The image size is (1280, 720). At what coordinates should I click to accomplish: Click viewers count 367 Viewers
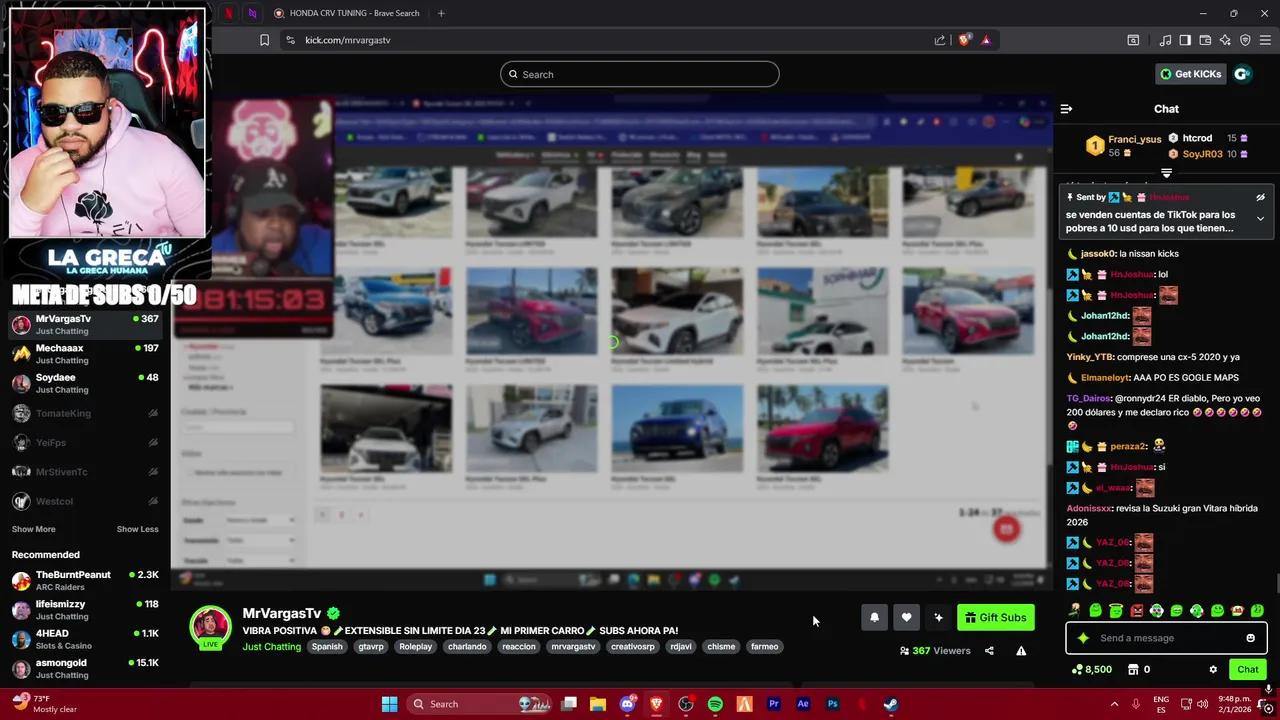[935, 651]
